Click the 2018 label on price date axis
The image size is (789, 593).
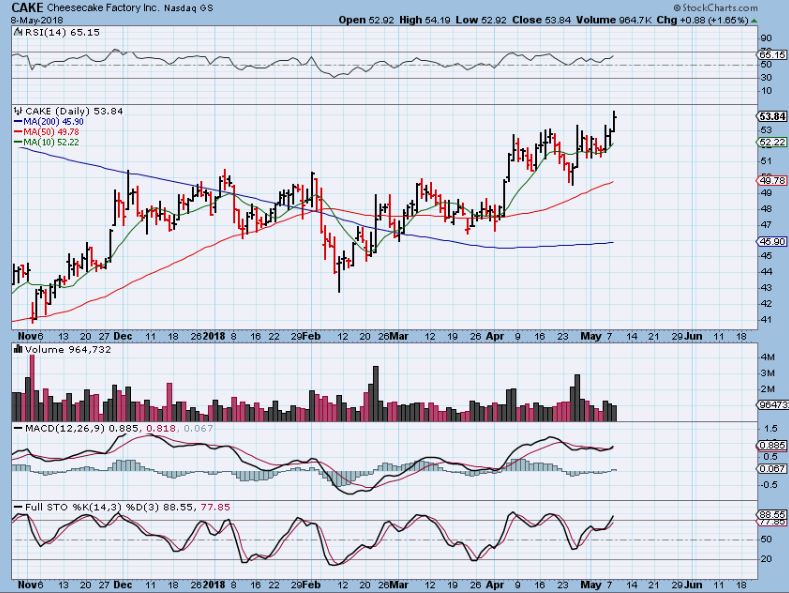coord(217,336)
